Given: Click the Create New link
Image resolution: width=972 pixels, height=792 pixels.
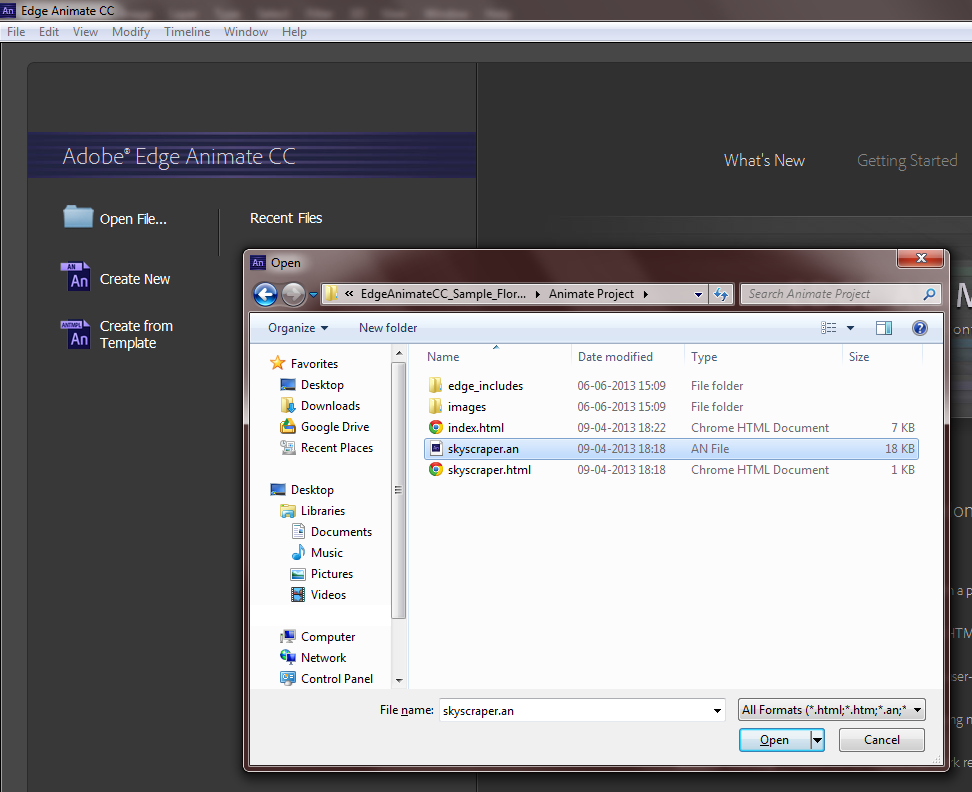Looking at the screenshot, I should (135, 279).
